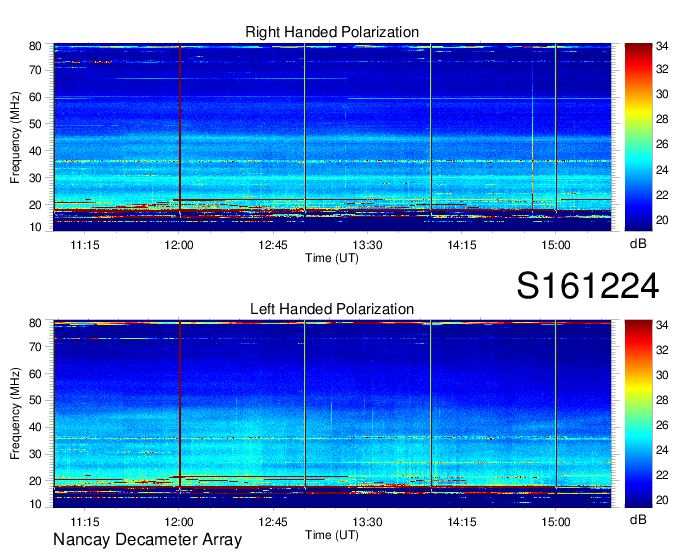Click the 28 value on the upper colorbar scale
Screen dimensions: 680x552
tap(662, 119)
